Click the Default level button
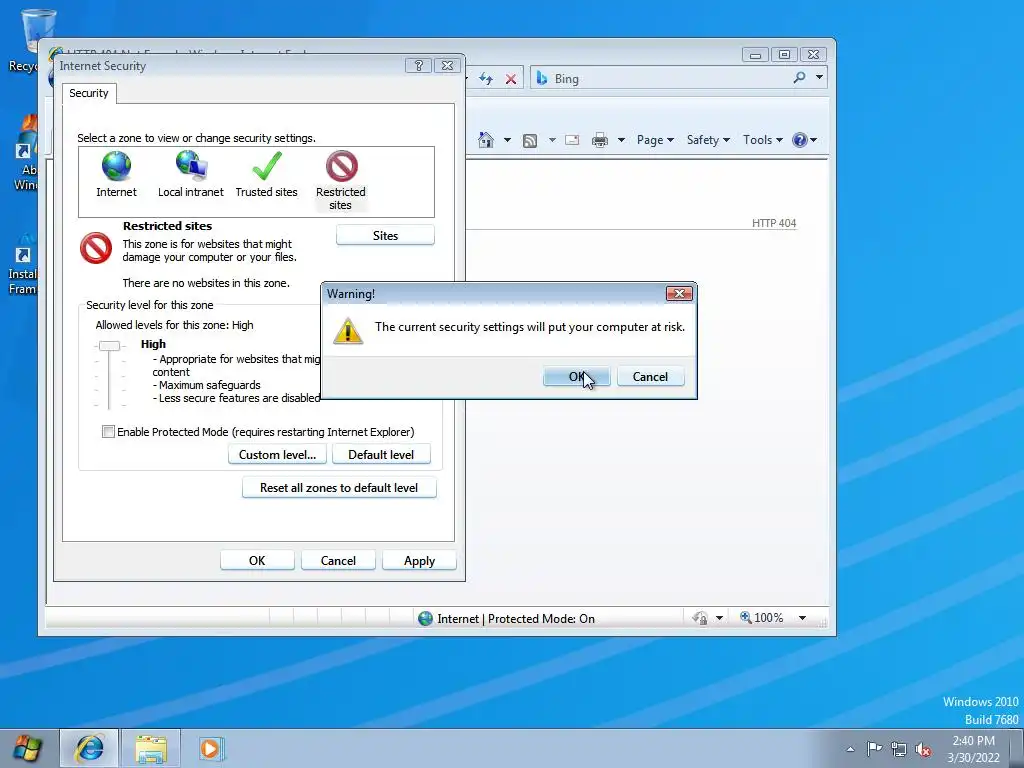 pyautogui.click(x=381, y=455)
